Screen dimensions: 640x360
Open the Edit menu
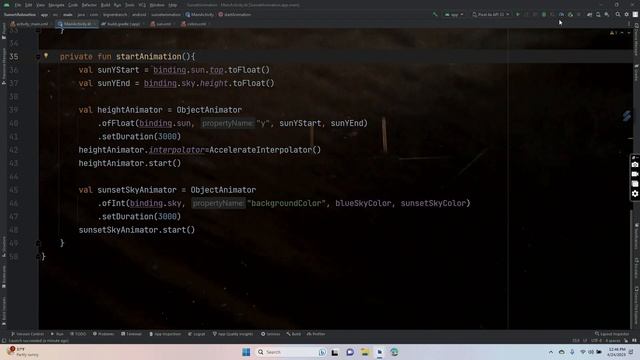(x=29, y=5)
